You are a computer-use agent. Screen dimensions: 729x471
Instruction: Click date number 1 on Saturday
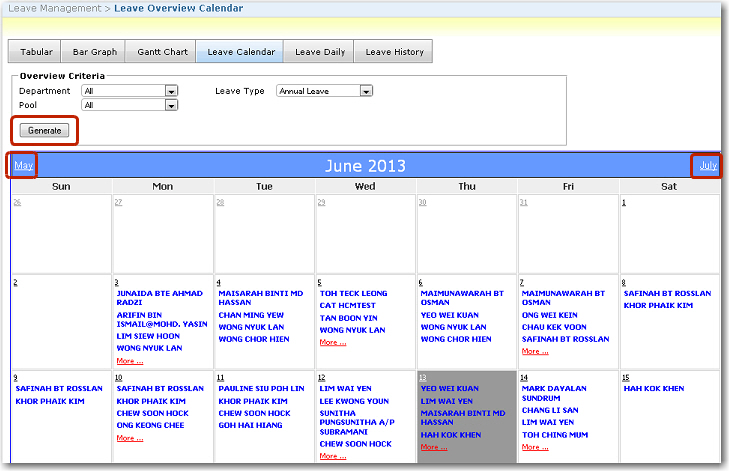[x=624, y=203]
